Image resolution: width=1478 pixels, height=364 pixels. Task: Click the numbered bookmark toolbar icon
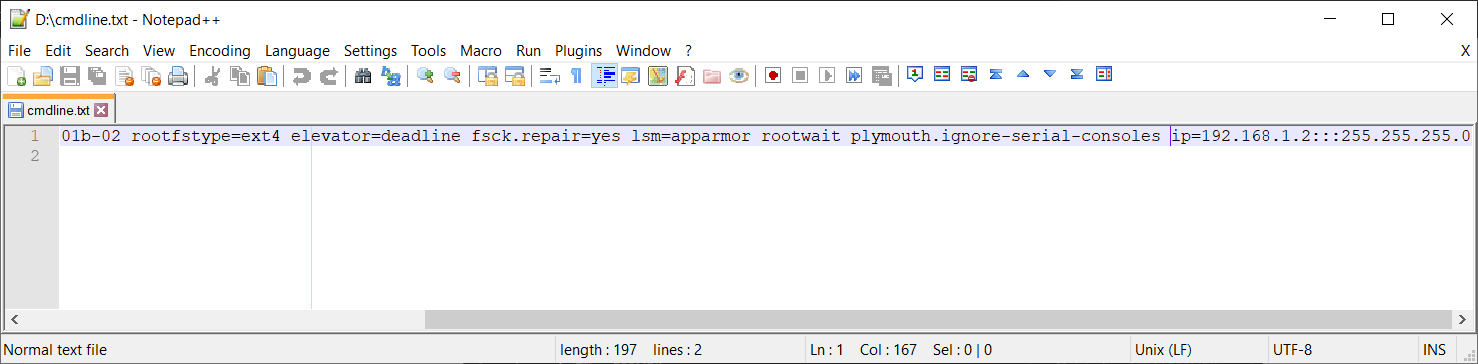click(x=915, y=74)
